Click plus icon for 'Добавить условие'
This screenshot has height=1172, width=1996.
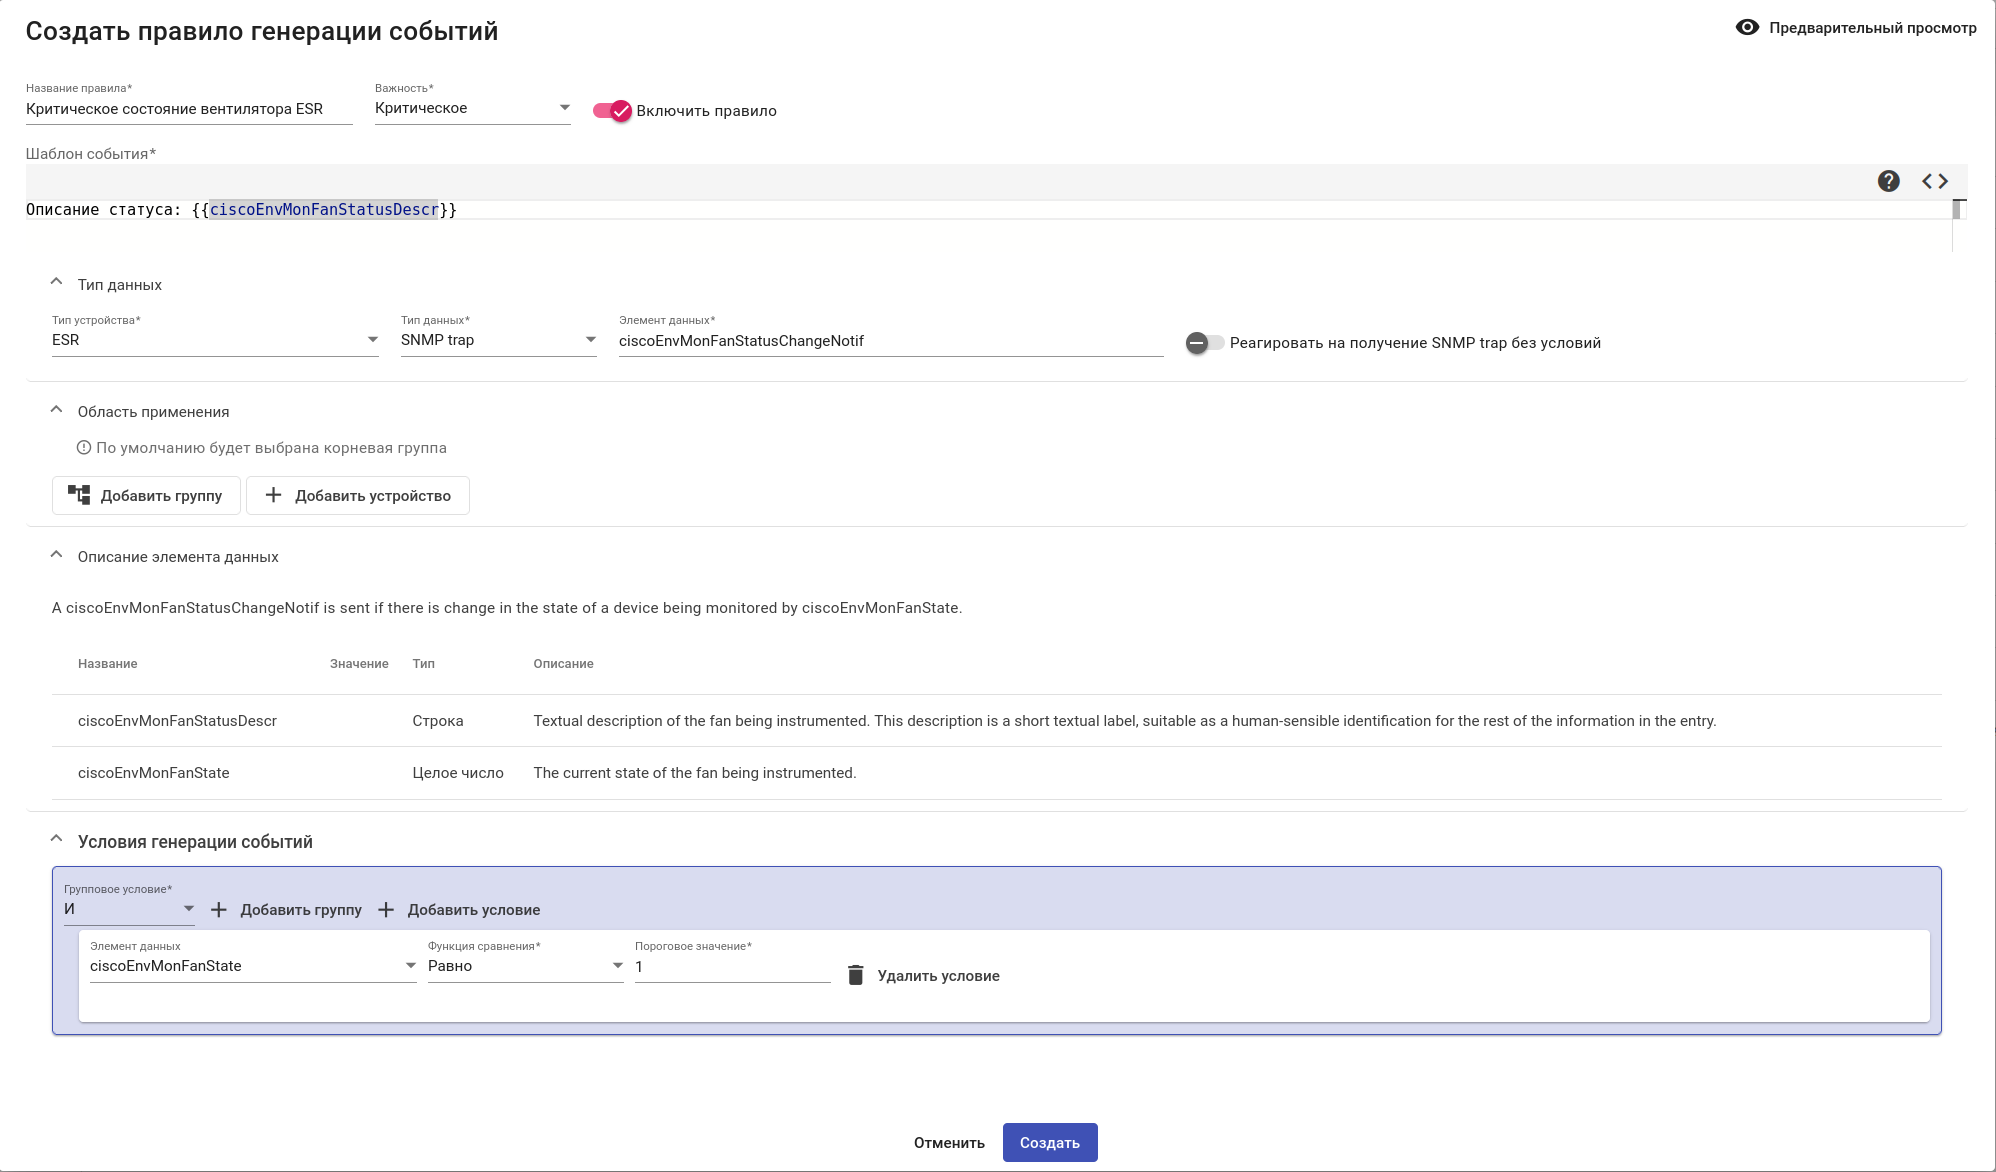pos(386,910)
